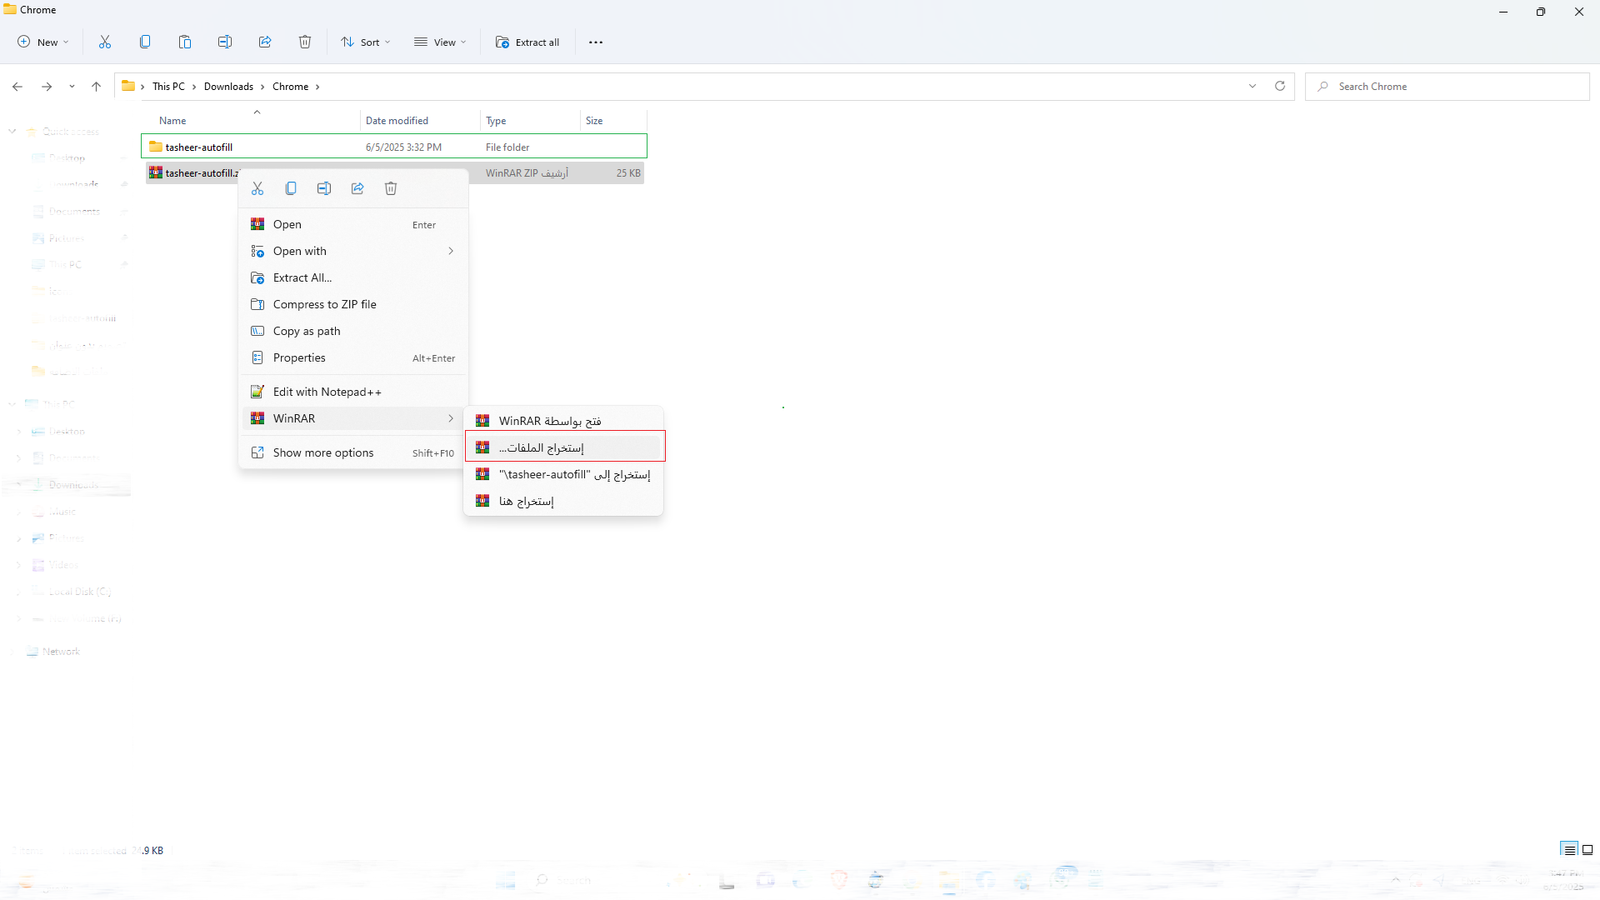Image resolution: width=1600 pixels, height=900 pixels.
Task: Switch to the large thumbnails view icon
Action: pyautogui.click(x=1587, y=850)
